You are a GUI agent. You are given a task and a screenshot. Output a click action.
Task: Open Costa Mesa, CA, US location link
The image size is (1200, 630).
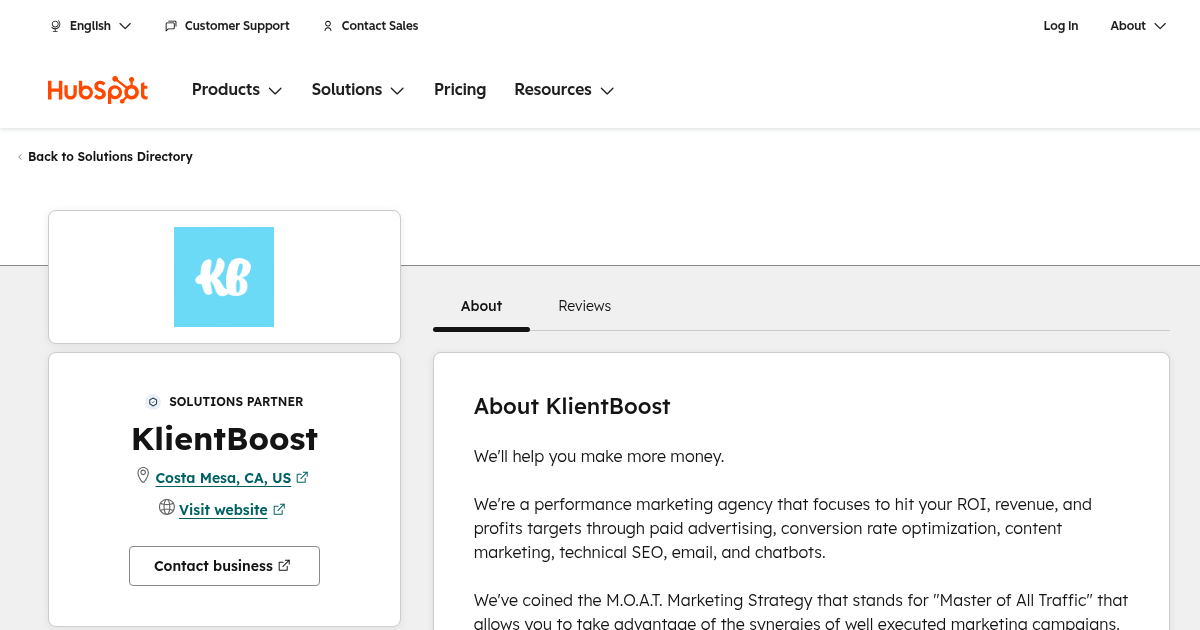[x=223, y=478]
